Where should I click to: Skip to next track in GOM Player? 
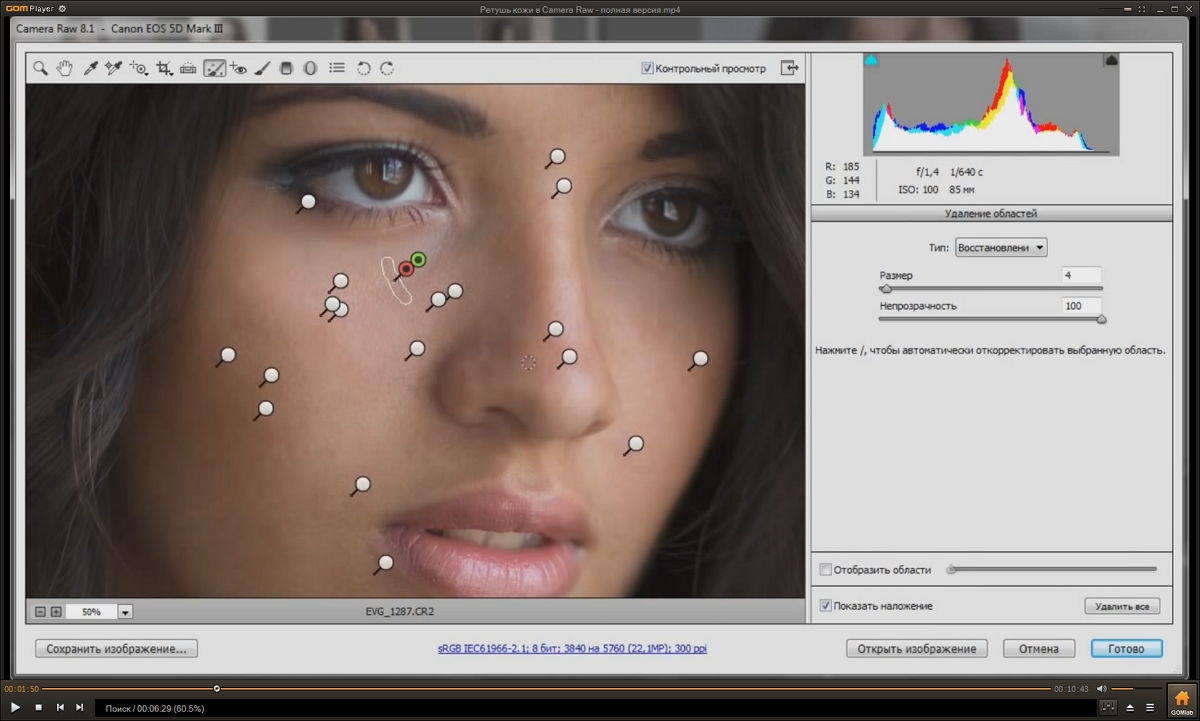[x=80, y=707]
